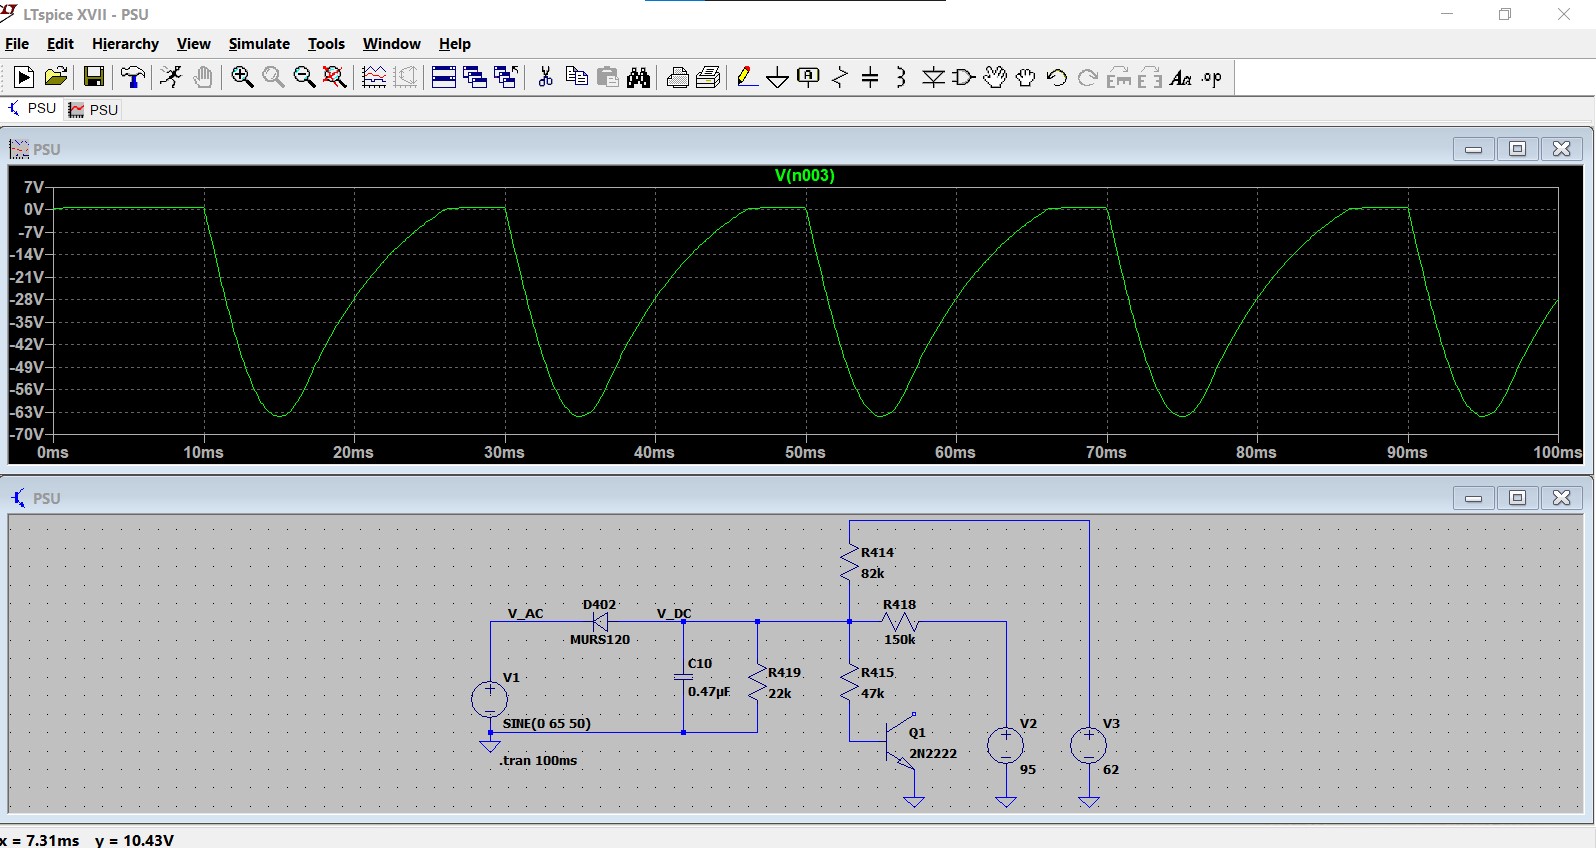Image resolution: width=1596 pixels, height=848 pixels.
Task: Zoom out with the minus magnifier
Action: (304, 77)
